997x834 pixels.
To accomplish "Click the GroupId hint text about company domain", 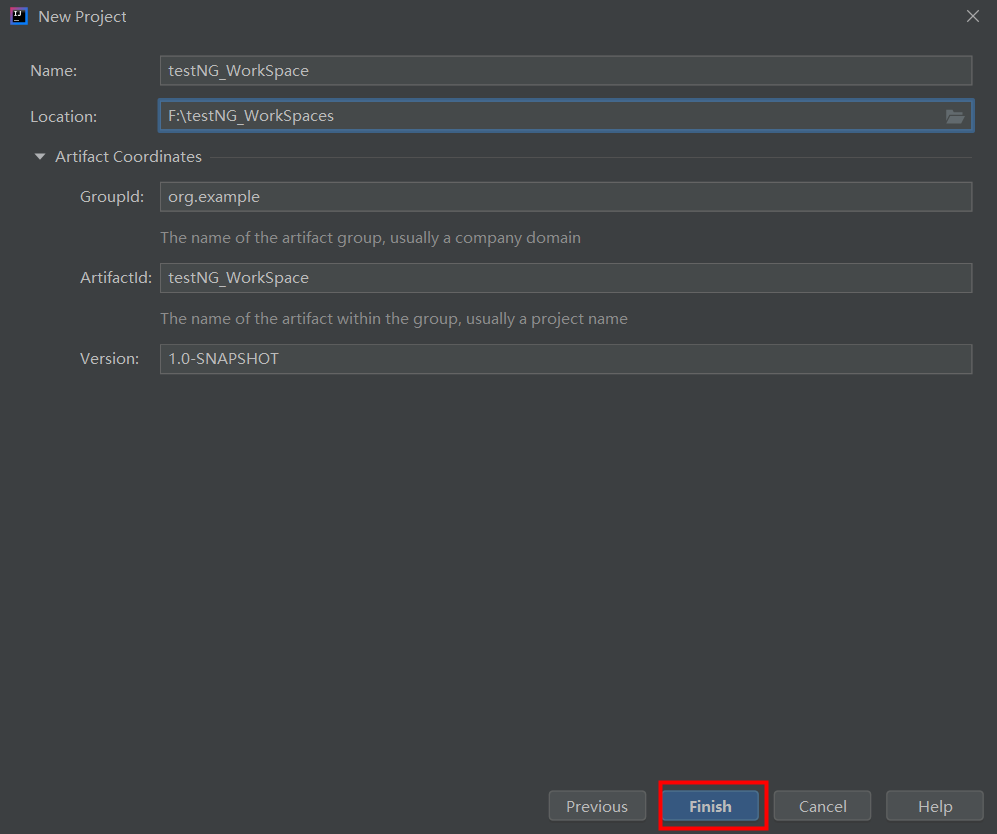I will pyautogui.click(x=370, y=237).
